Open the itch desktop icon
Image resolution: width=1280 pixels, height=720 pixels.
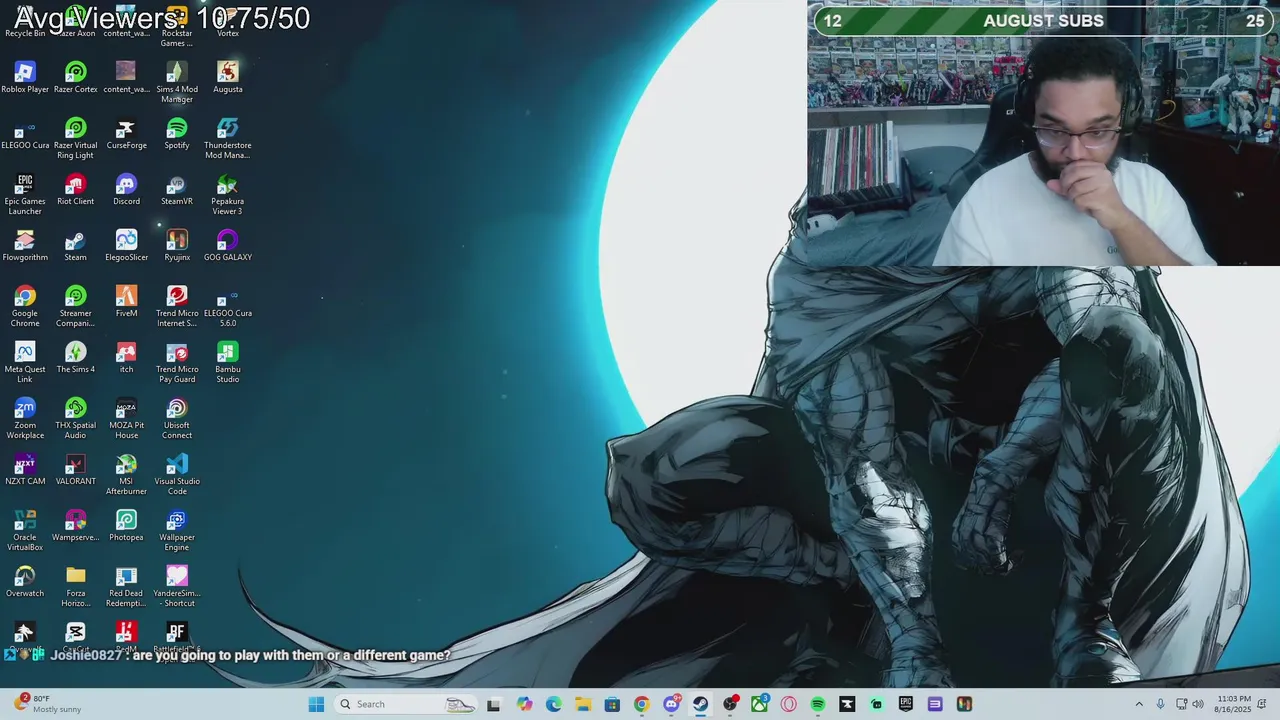(126, 358)
